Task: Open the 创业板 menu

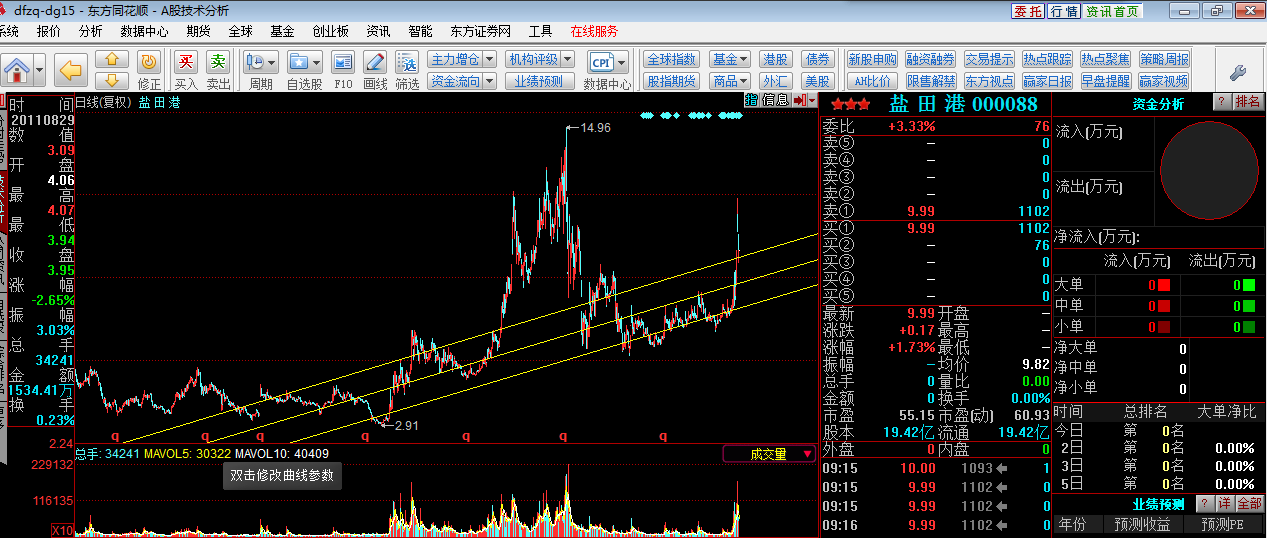Action: point(331,31)
